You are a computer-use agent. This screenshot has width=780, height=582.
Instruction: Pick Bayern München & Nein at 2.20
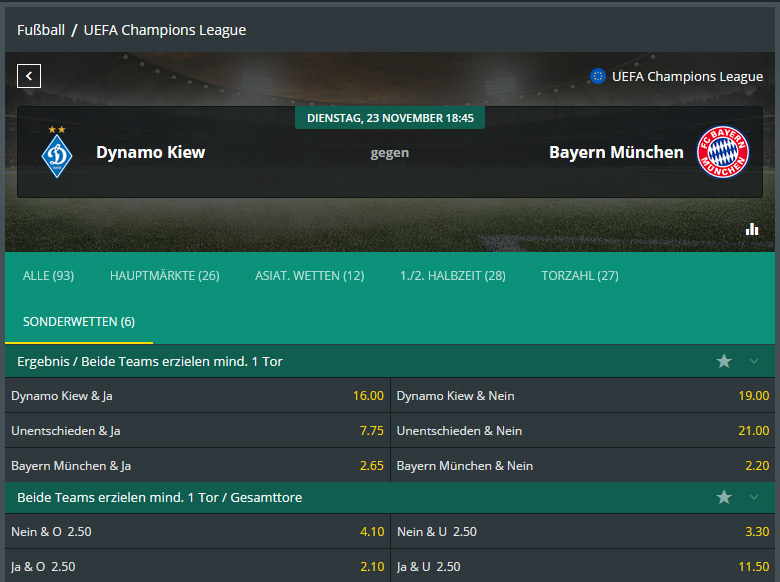[x=583, y=465]
